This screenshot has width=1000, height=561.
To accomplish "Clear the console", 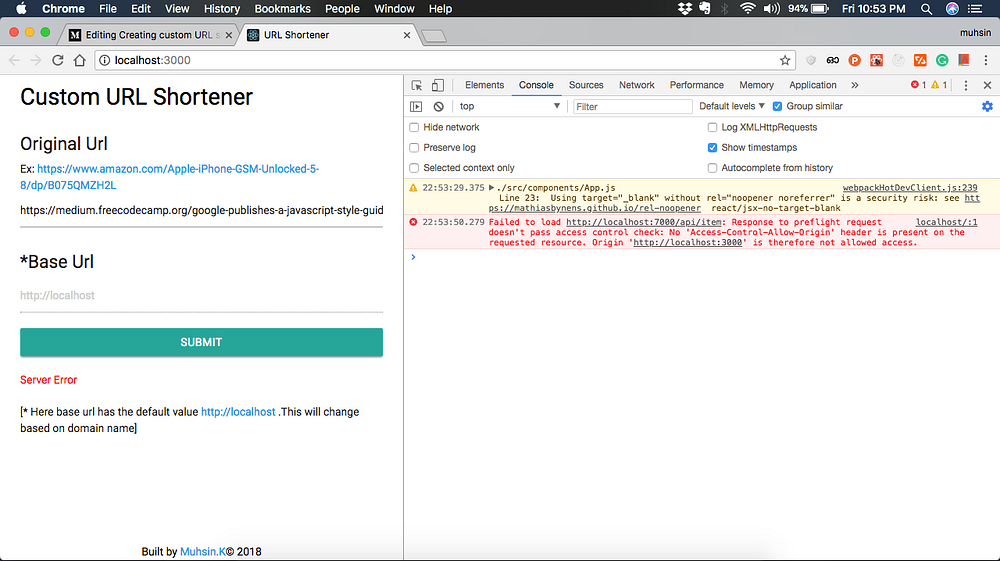I will coord(439,106).
